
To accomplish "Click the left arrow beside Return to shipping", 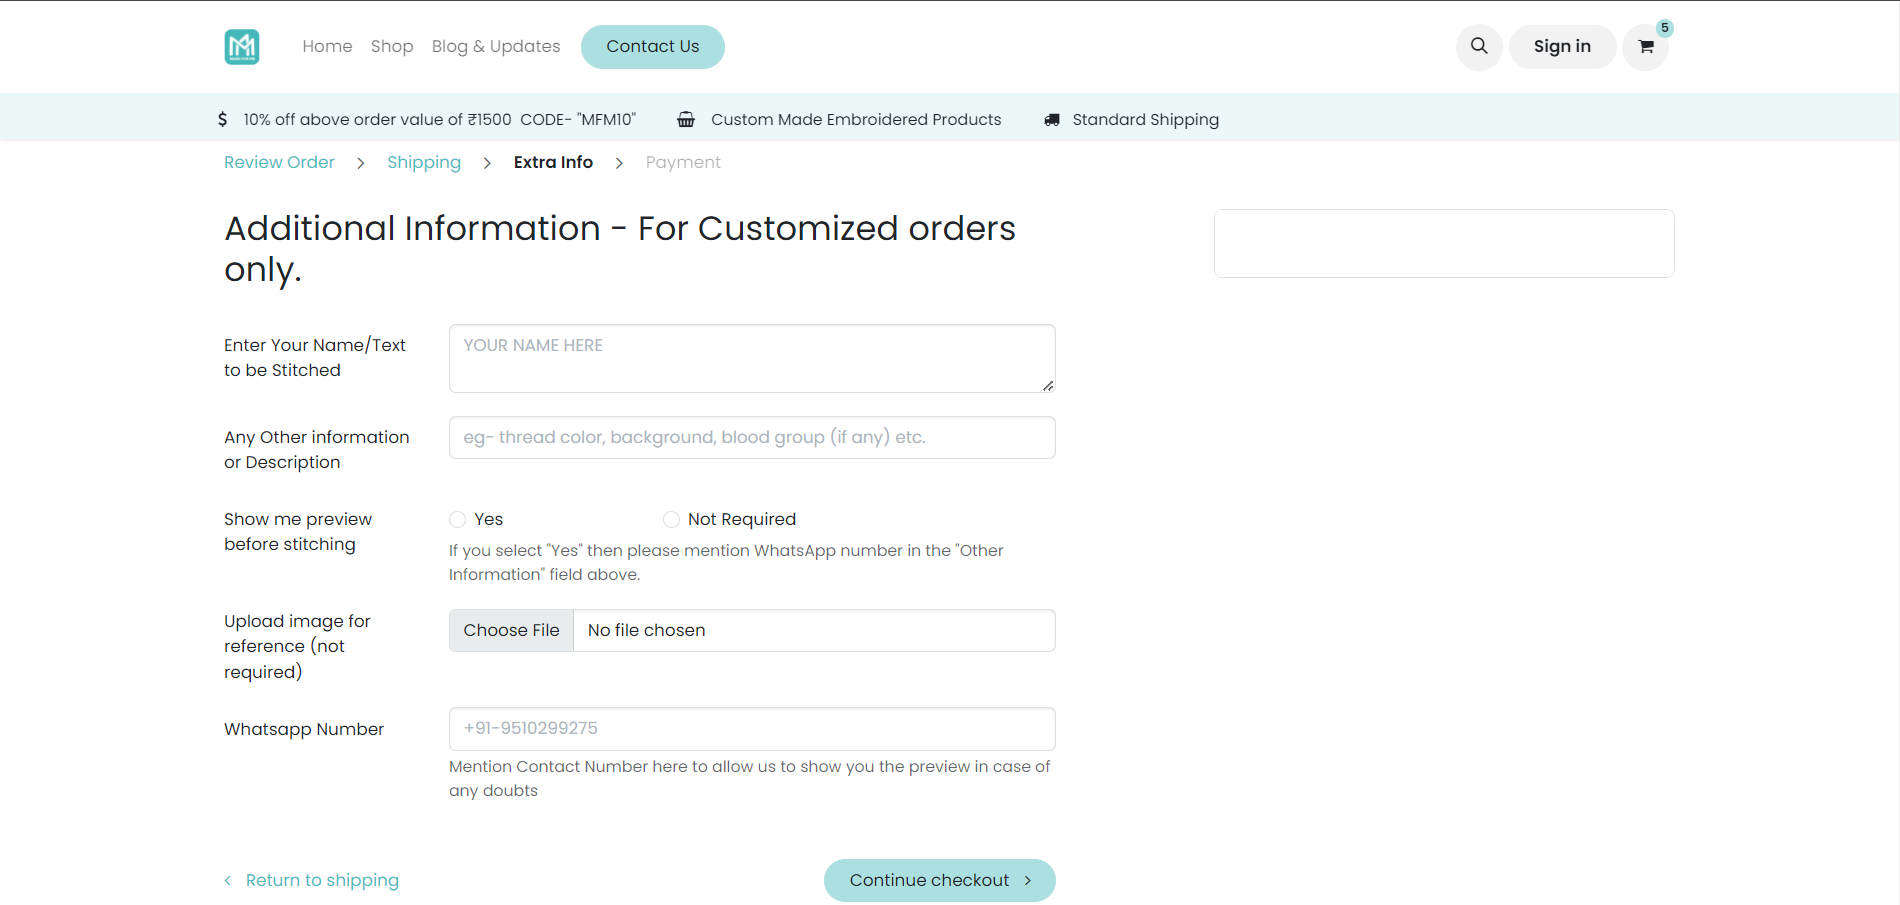I will pyautogui.click(x=228, y=880).
